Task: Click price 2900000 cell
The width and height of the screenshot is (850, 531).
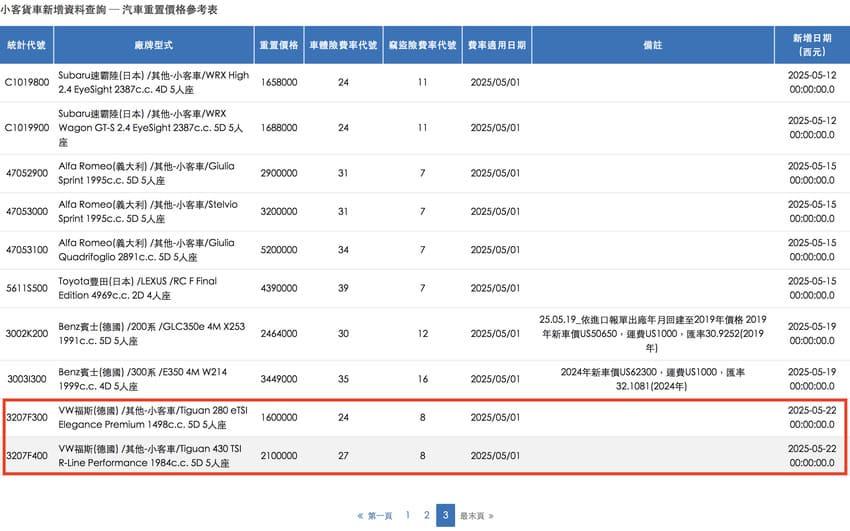Action: pos(279,173)
